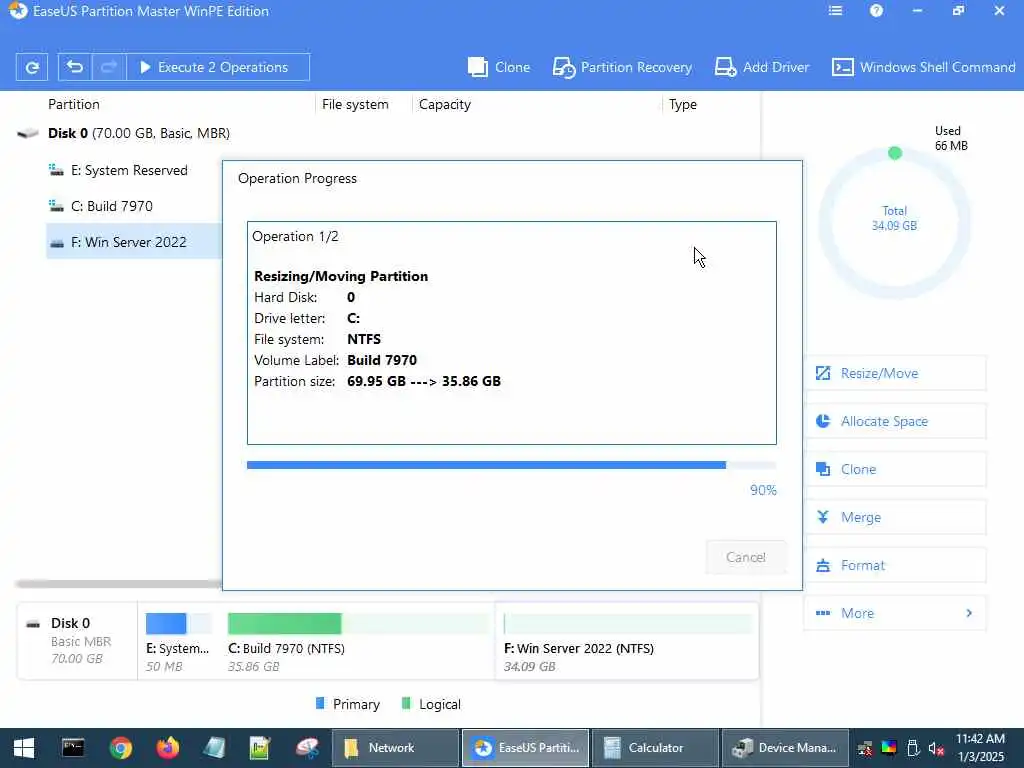Image resolution: width=1024 pixels, height=768 pixels.
Task: Undo the last pending operation
Action: tap(75, 67)
